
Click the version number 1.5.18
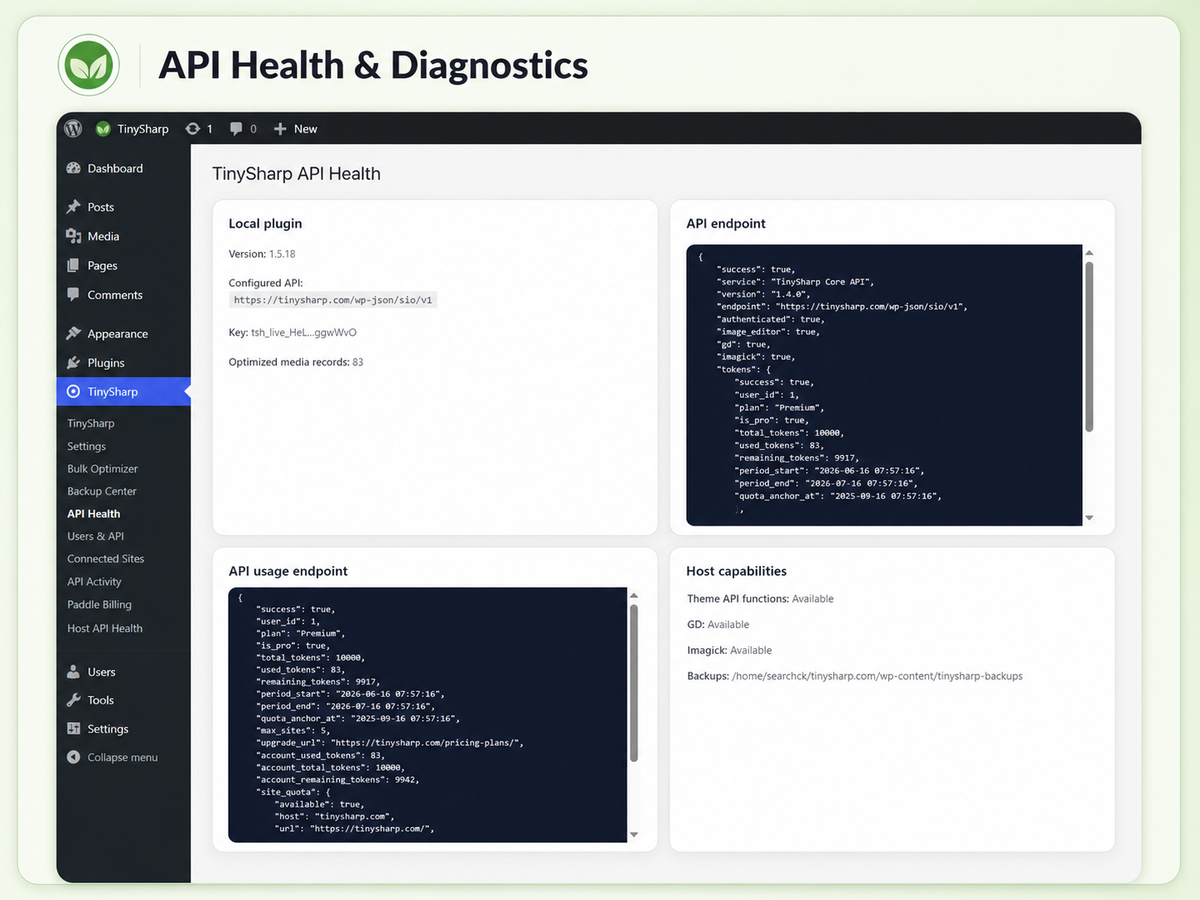tap(282, 254)
